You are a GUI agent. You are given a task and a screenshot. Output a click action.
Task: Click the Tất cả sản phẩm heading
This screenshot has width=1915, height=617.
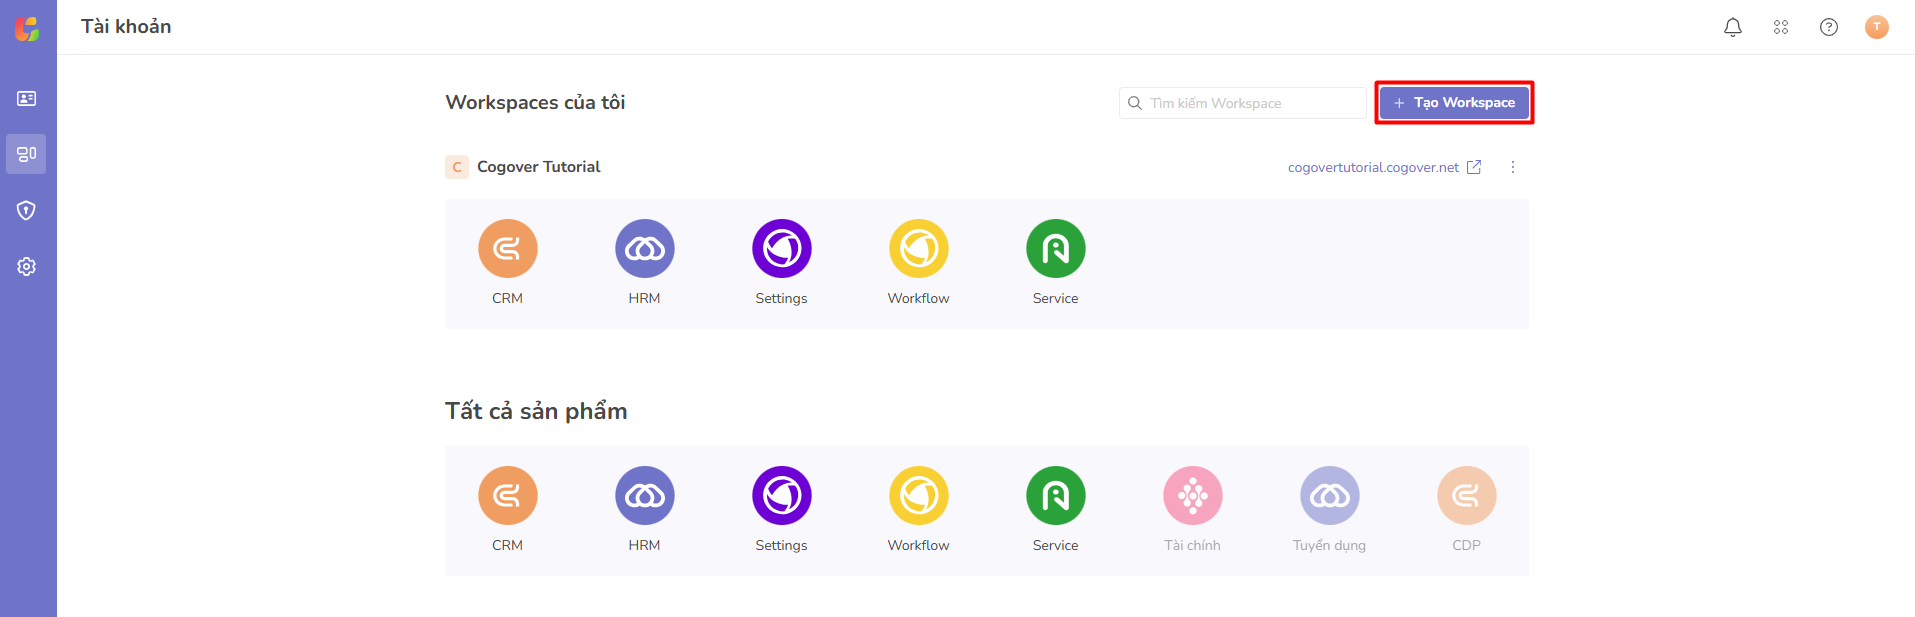tap(536, 411)
